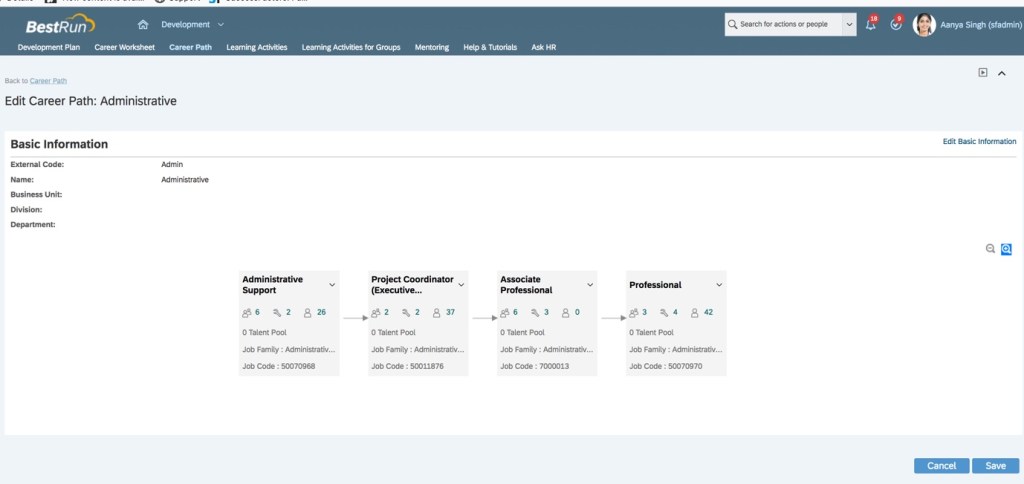Click competencies icon on Associate Professional card

(x=535, y=312)
